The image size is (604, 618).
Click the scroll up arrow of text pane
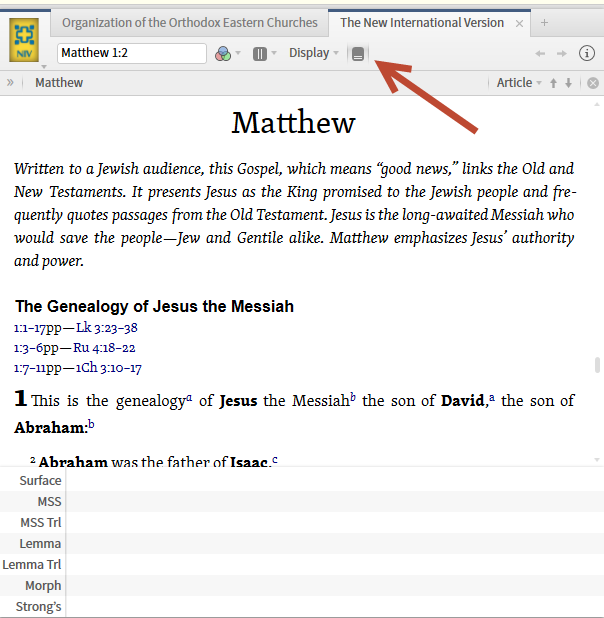coord(597,104)
